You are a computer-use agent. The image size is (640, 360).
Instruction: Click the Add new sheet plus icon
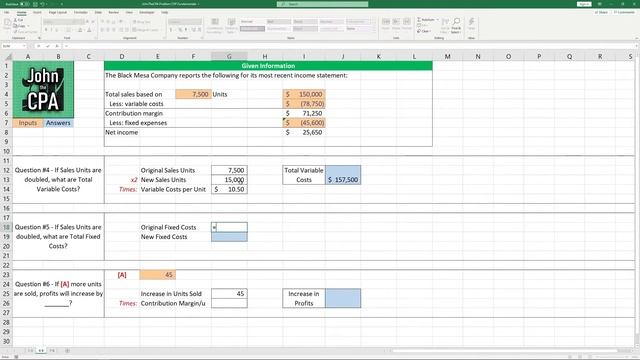click(x=67, y=351)
